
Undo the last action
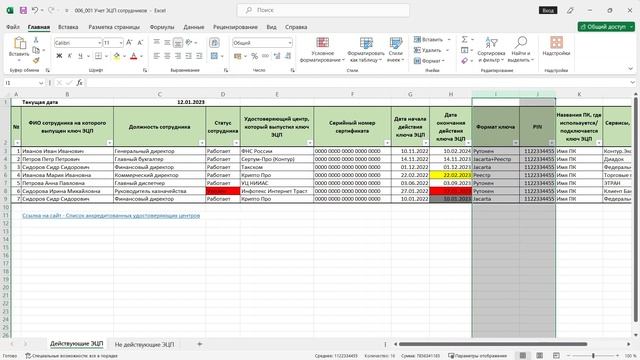click(35, 10)
